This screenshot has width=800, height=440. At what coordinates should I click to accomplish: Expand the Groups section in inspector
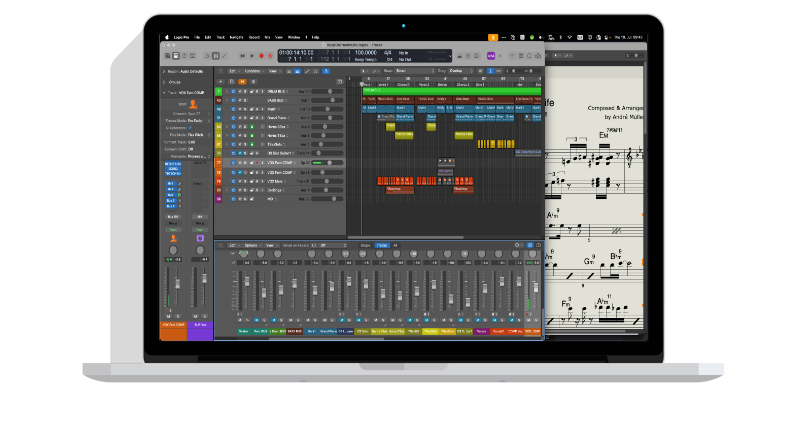(x=164, y=82)
